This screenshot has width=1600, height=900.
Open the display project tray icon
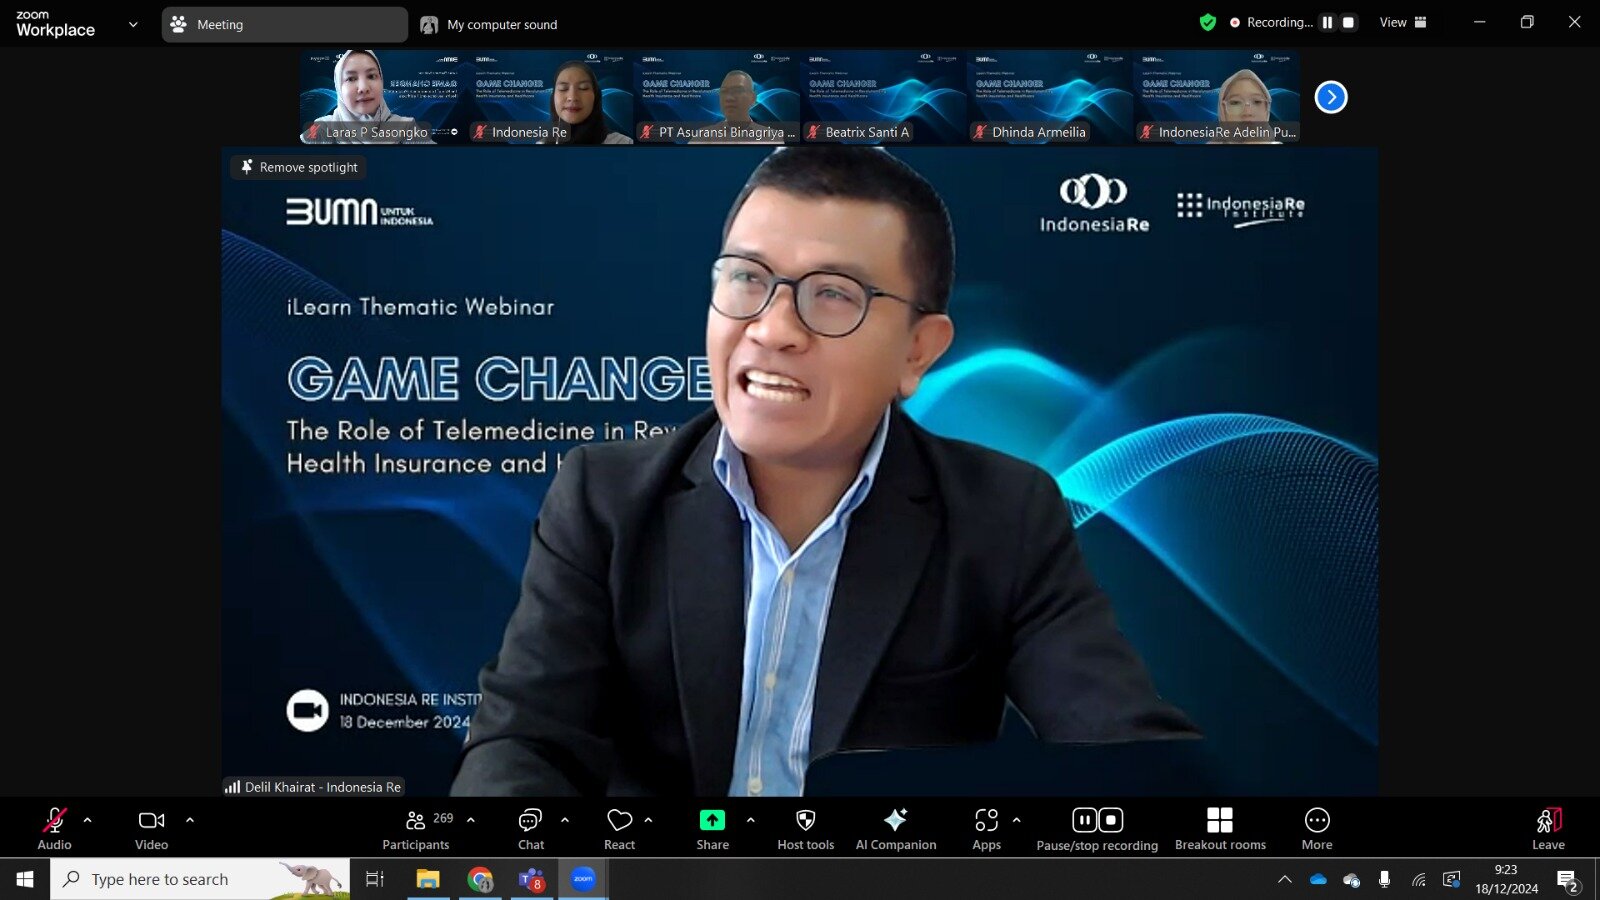pos(1451,880)
